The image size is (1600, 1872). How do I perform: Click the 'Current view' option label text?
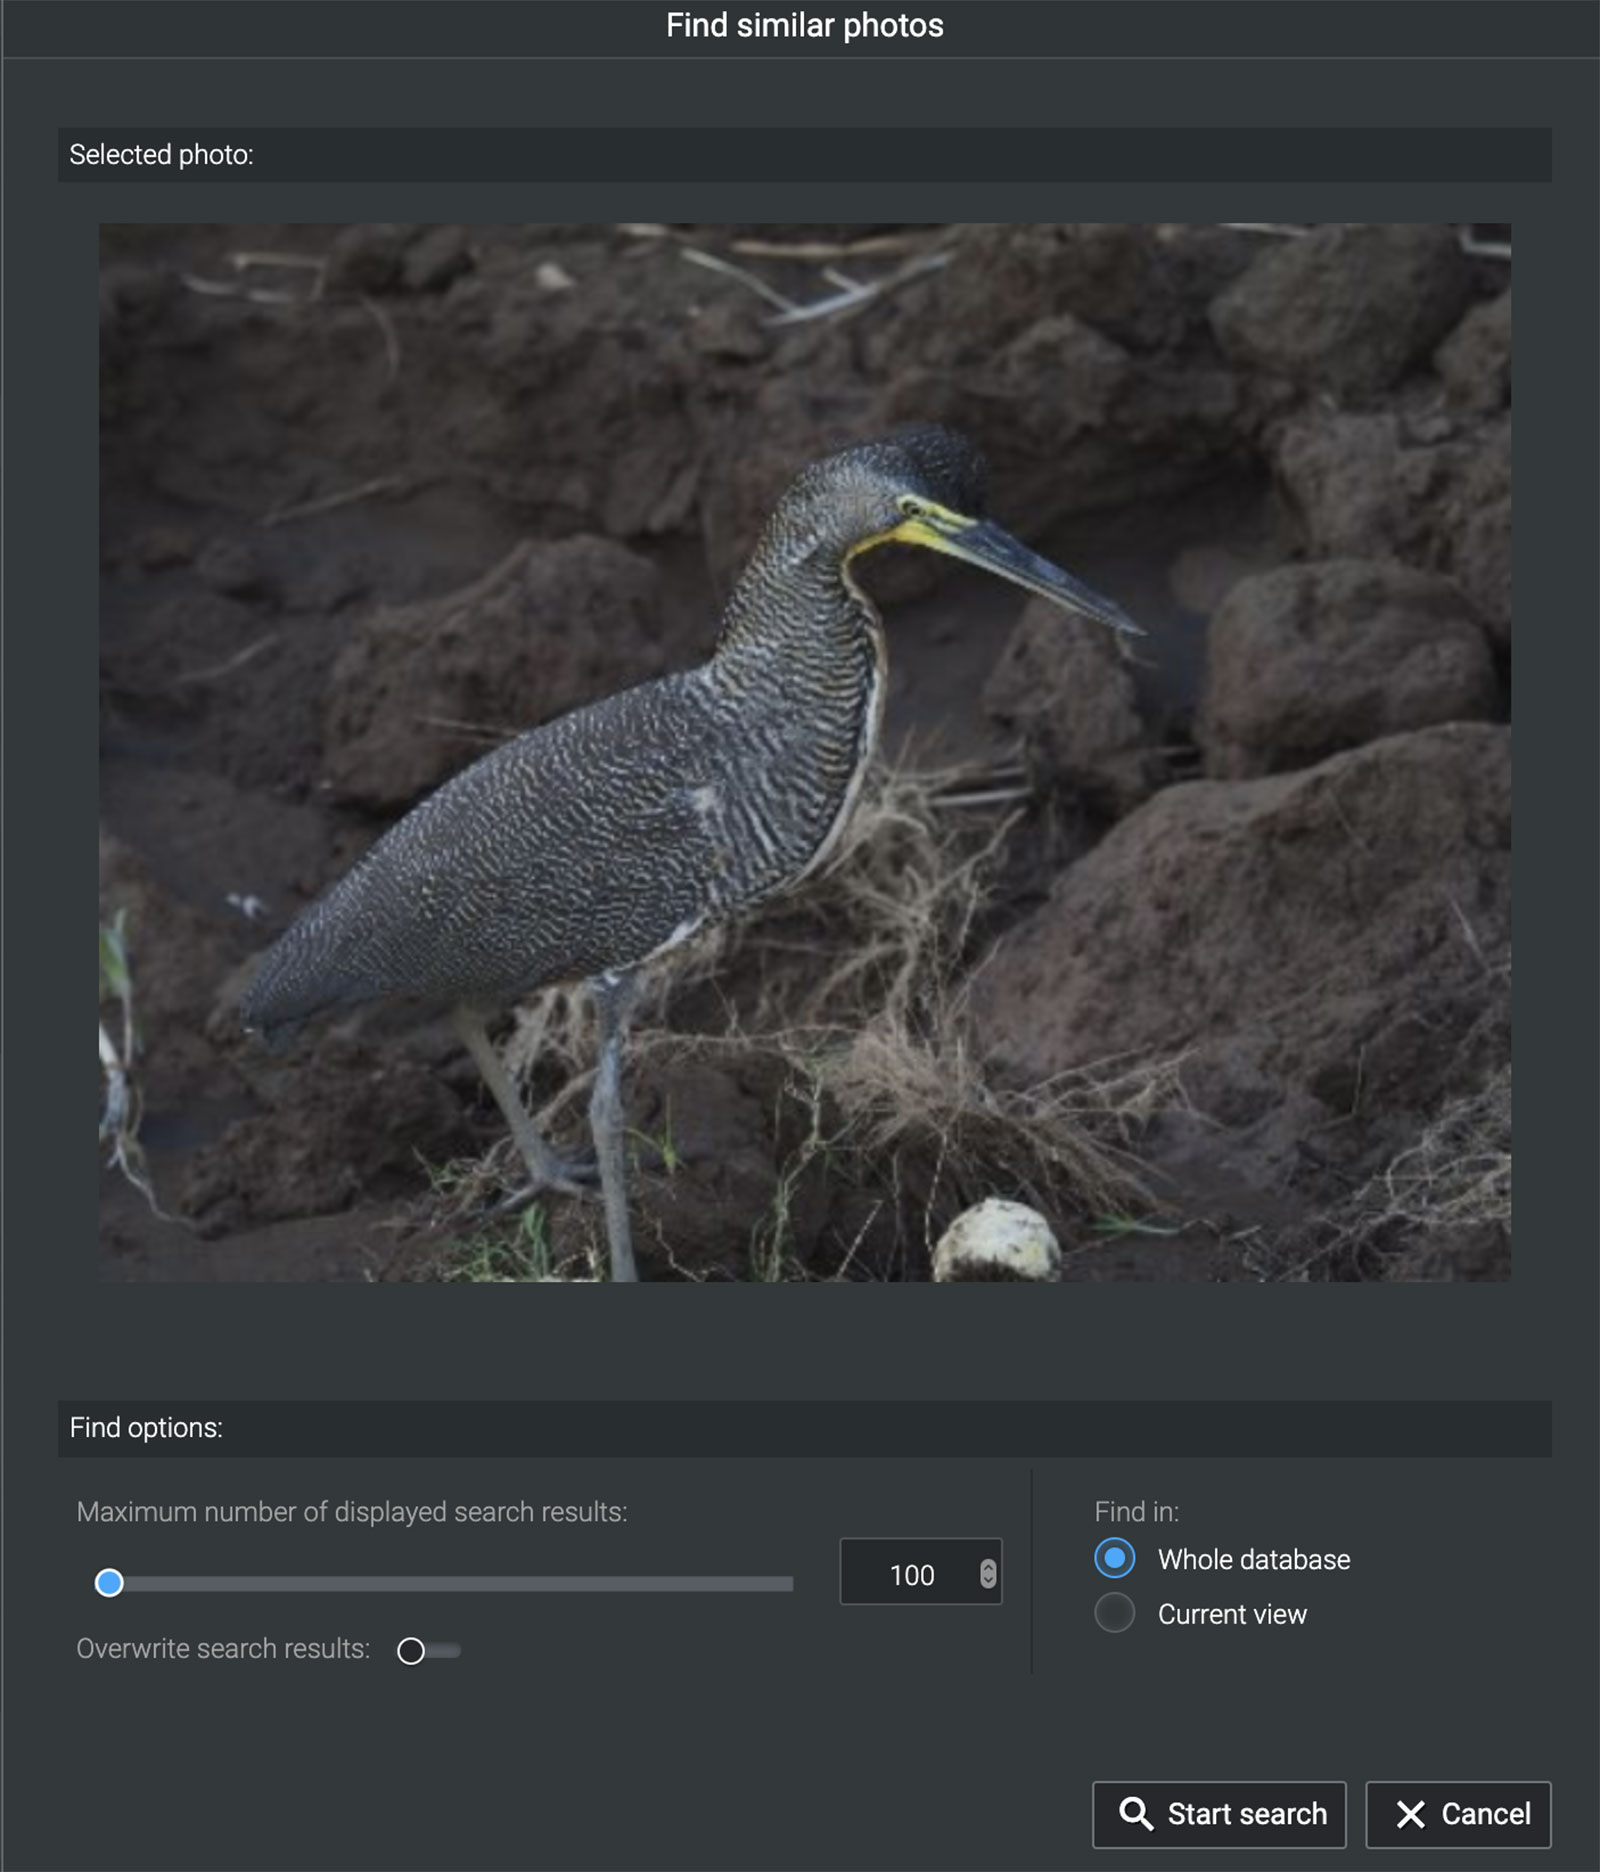pyautogui.click(x=1231, y=1614)
